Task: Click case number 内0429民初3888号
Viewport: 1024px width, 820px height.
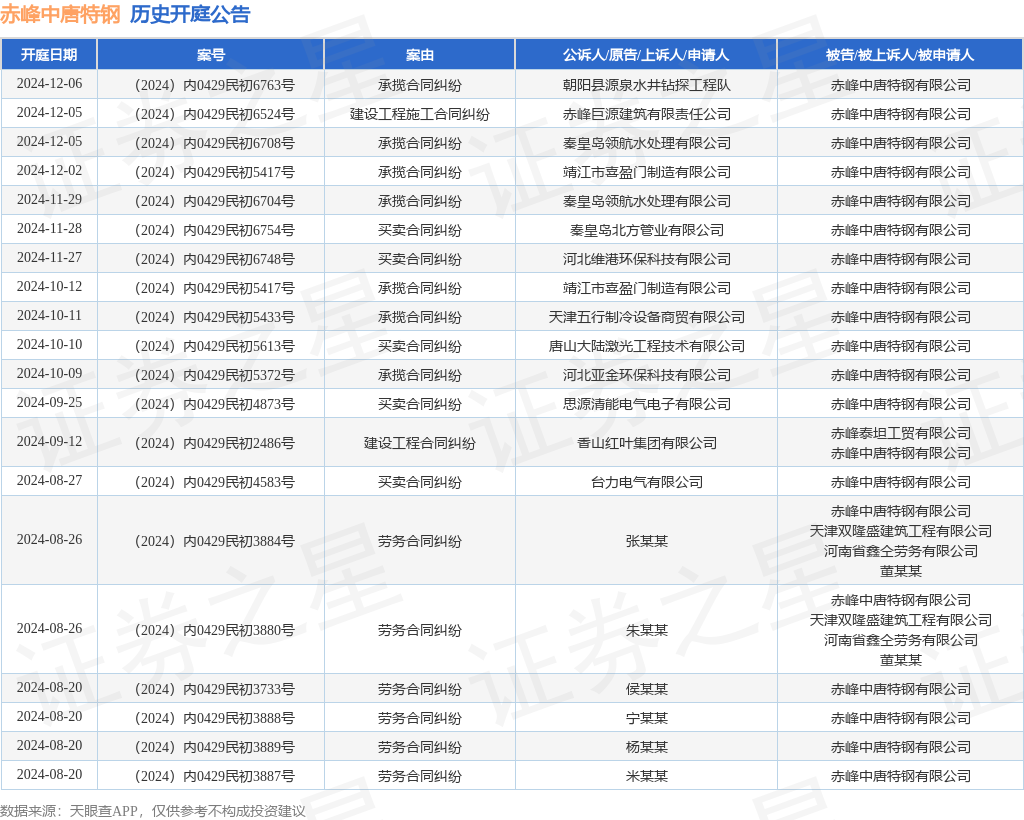Action: click(x=215, y=718)
